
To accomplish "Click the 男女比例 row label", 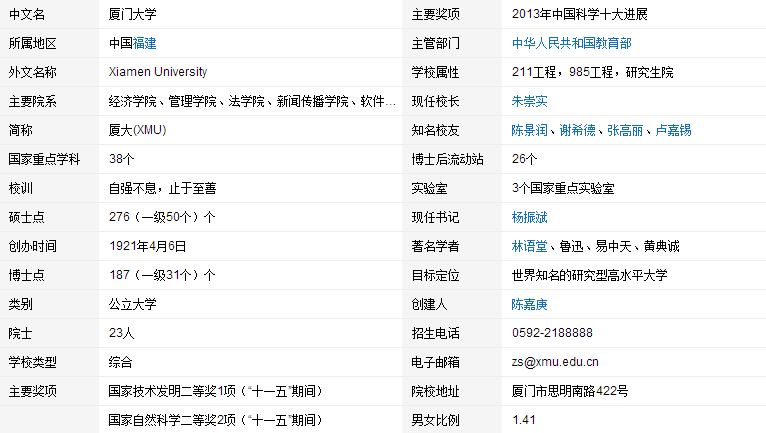I will click(x=435, y=420).
